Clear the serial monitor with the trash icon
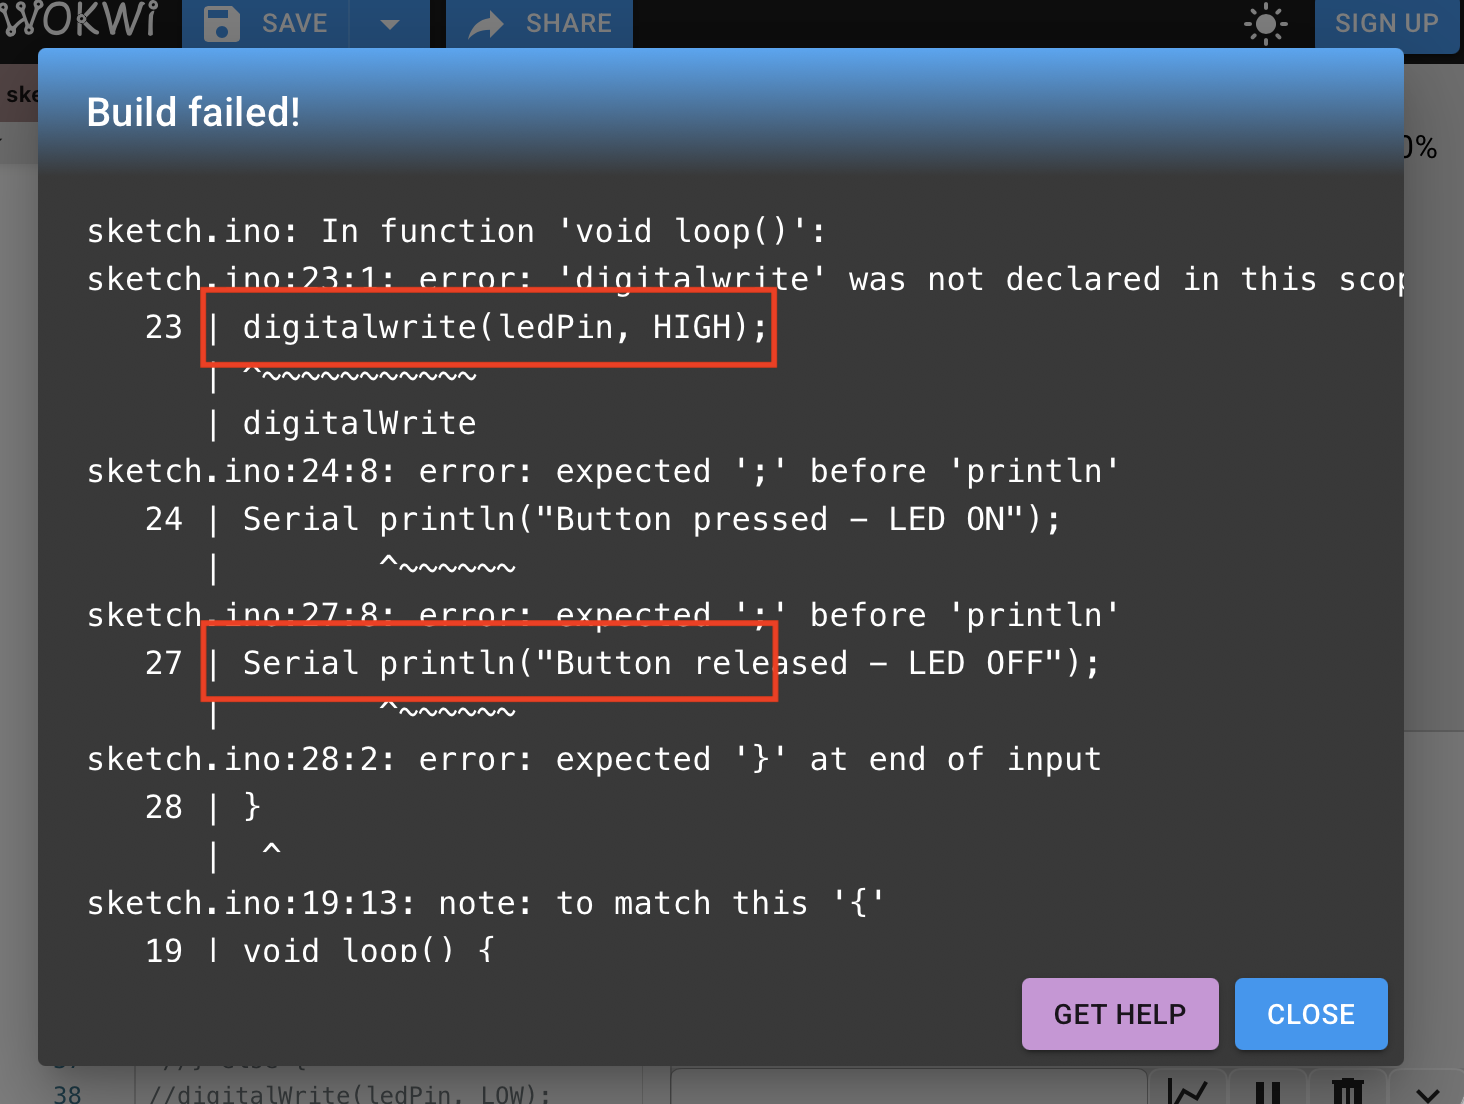 click(x=1348, y=1092)
